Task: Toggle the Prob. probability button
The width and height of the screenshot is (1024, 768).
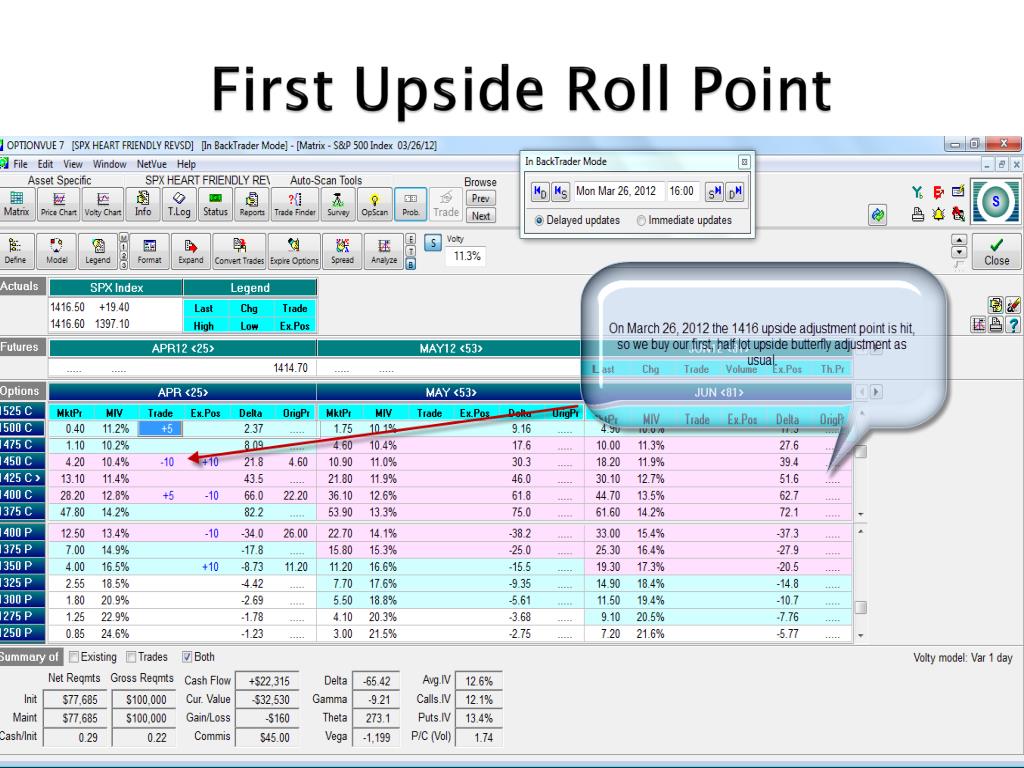Action: pyautogui.click(x=411, y=204)
